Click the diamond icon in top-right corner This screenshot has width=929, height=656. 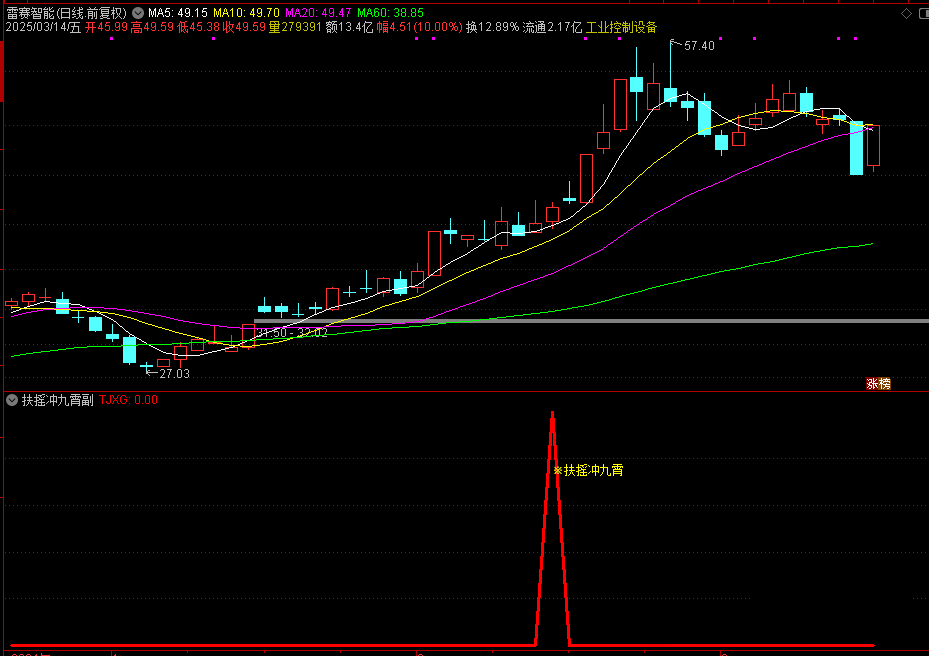920,12
